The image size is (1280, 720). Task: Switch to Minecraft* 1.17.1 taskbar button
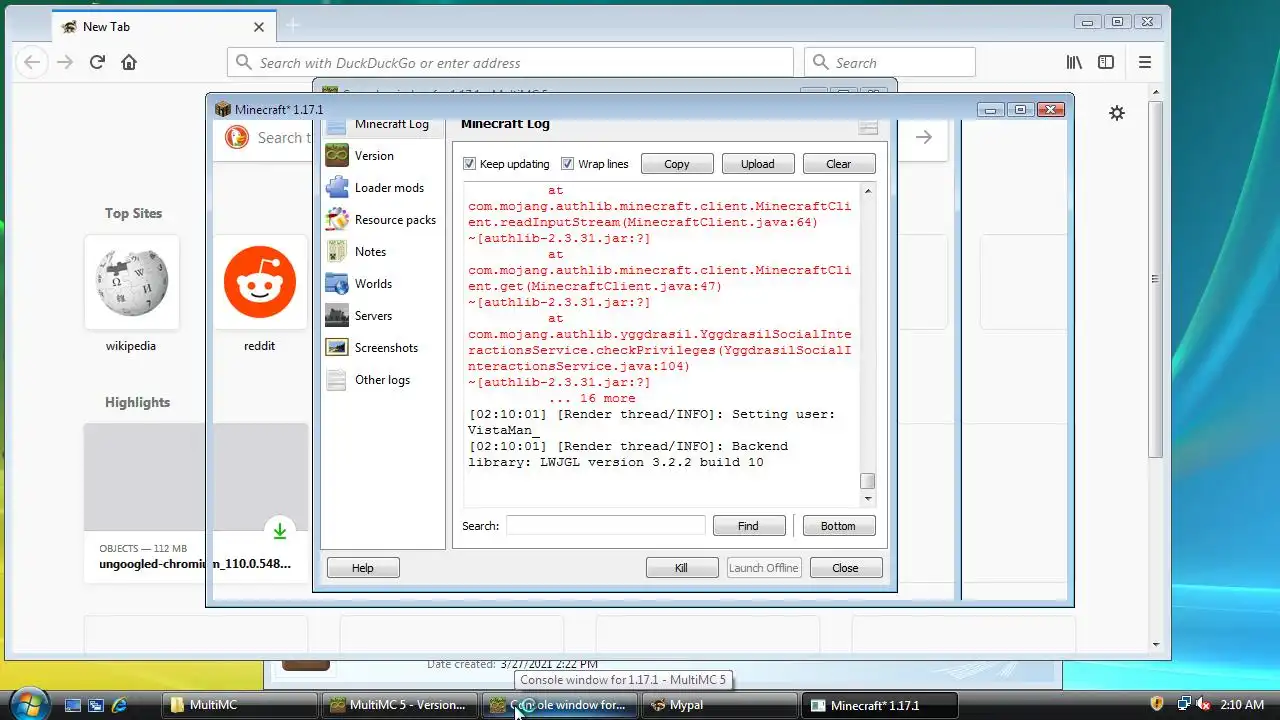click(880, 705)
